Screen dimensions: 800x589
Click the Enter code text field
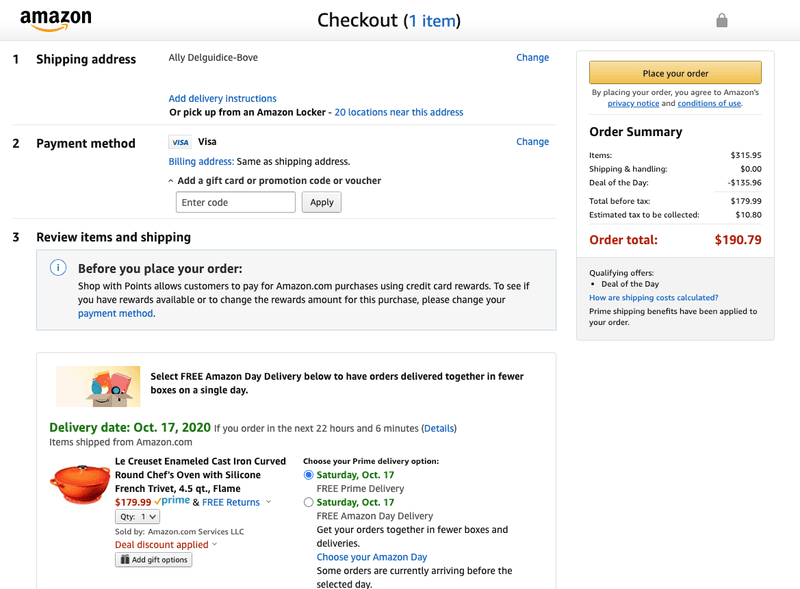pos(236,202)
